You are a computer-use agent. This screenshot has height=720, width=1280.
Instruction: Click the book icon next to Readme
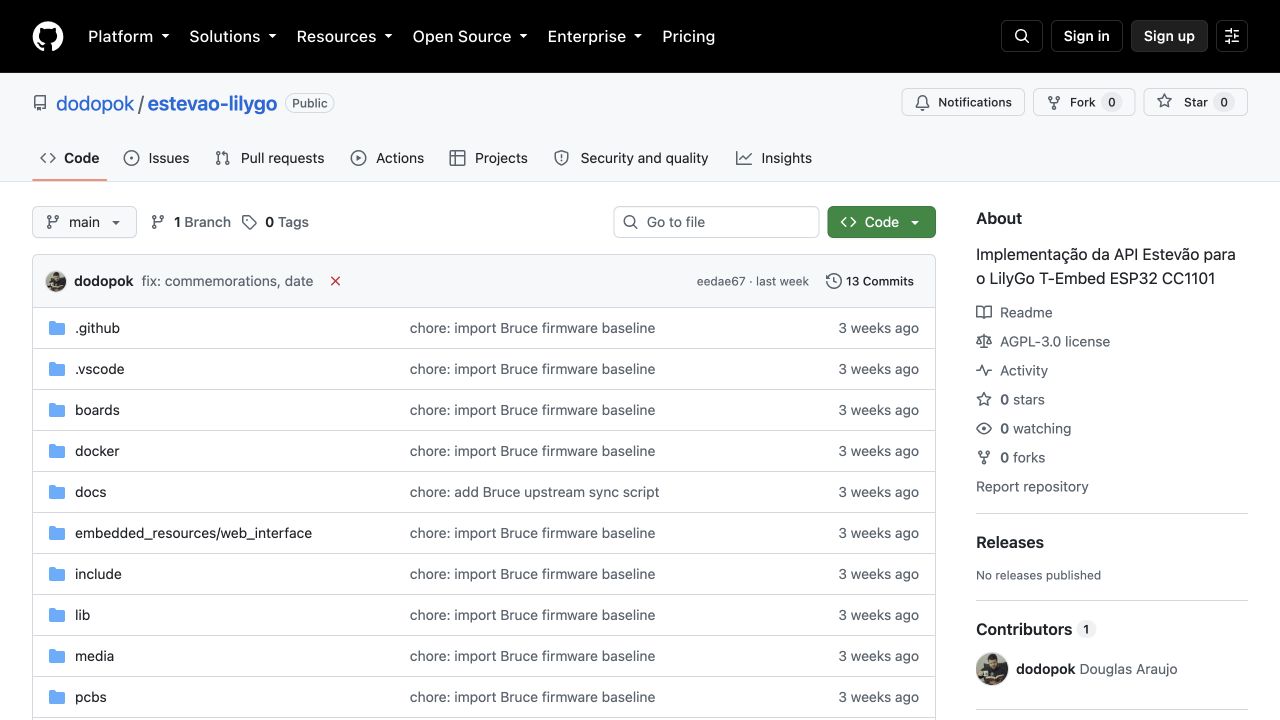pos(984,312)
